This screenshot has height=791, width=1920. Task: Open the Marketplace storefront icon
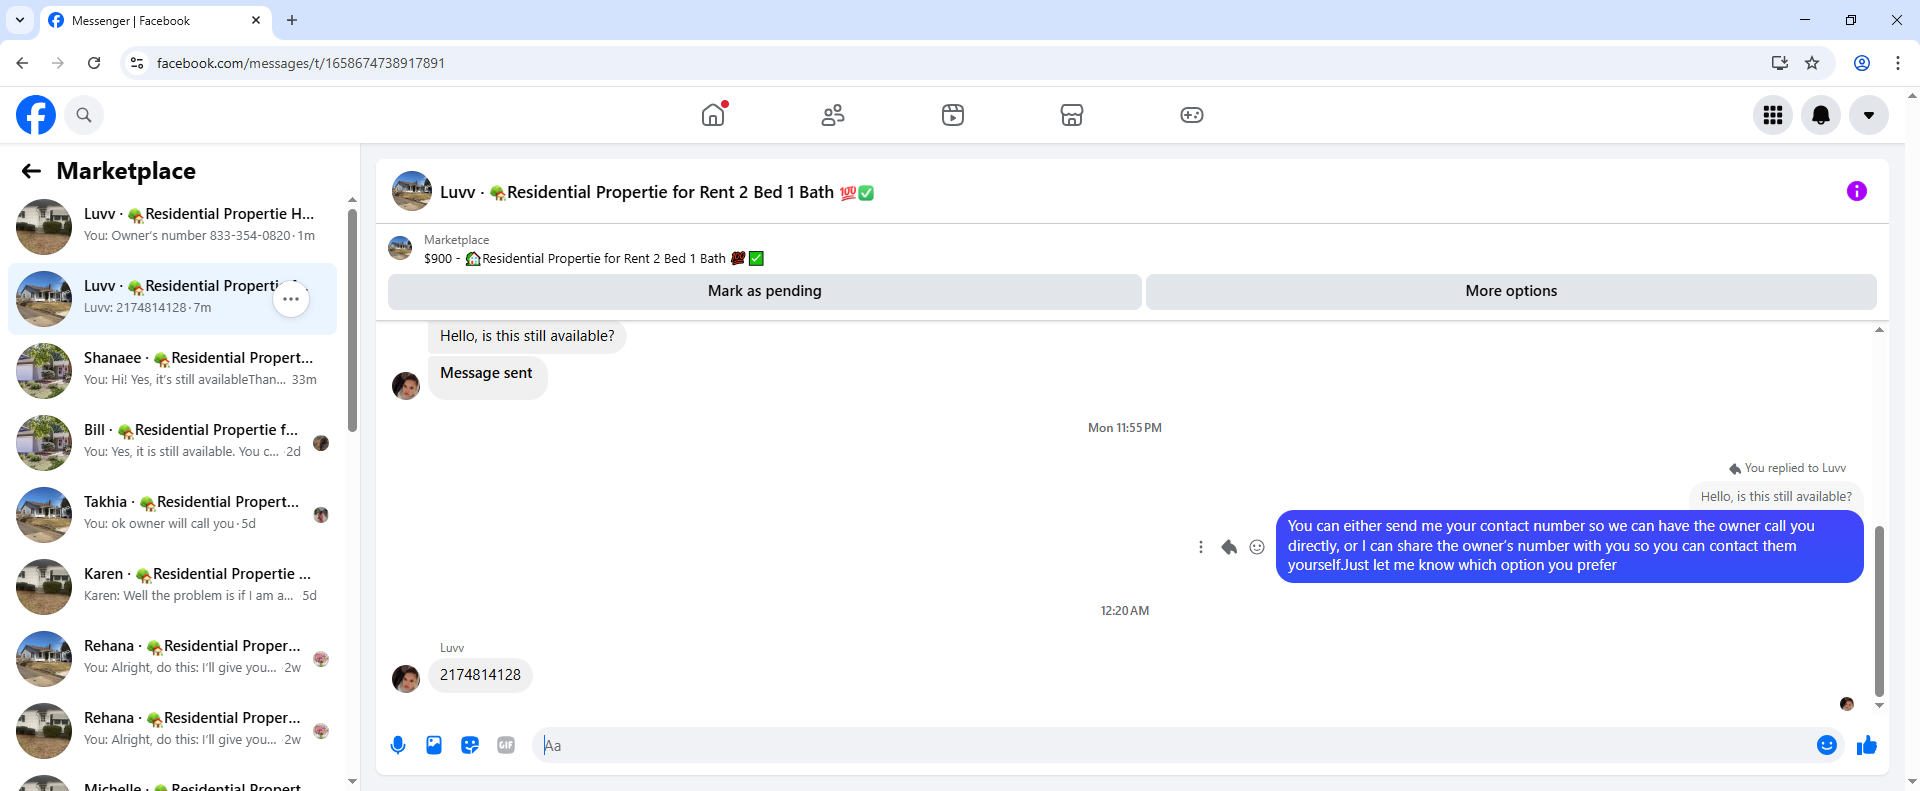[x=1072, y=115]
